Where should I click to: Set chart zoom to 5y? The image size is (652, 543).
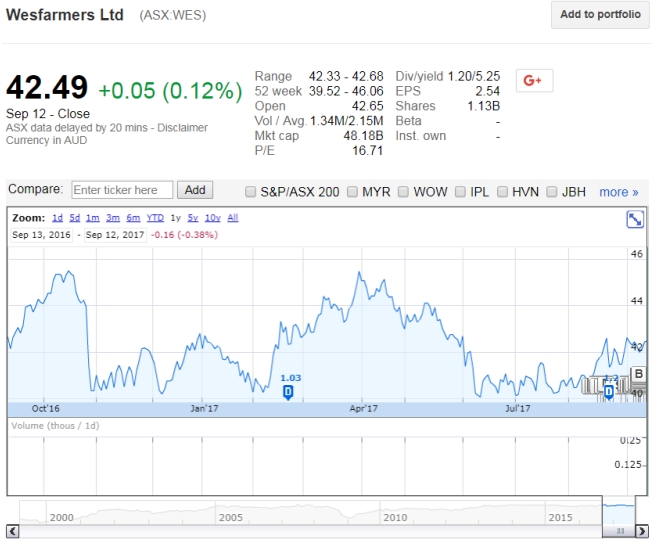pyautogui.click(x=193, y=218)
